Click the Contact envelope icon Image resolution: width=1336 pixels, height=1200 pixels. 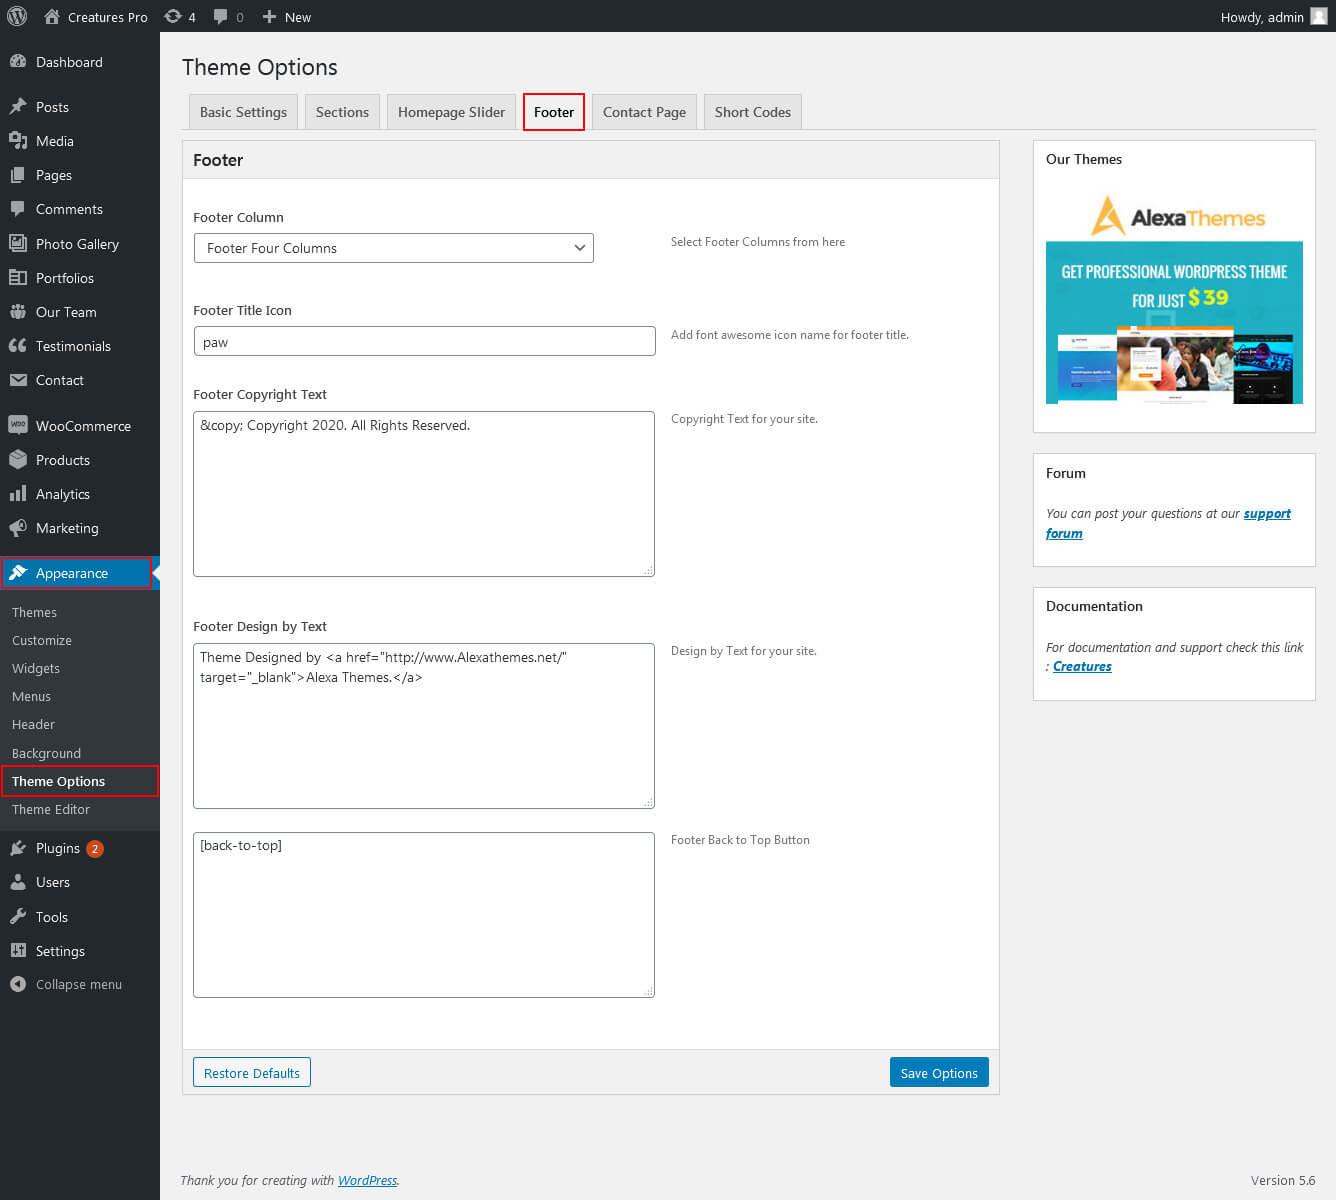click(x=18, y=380)
